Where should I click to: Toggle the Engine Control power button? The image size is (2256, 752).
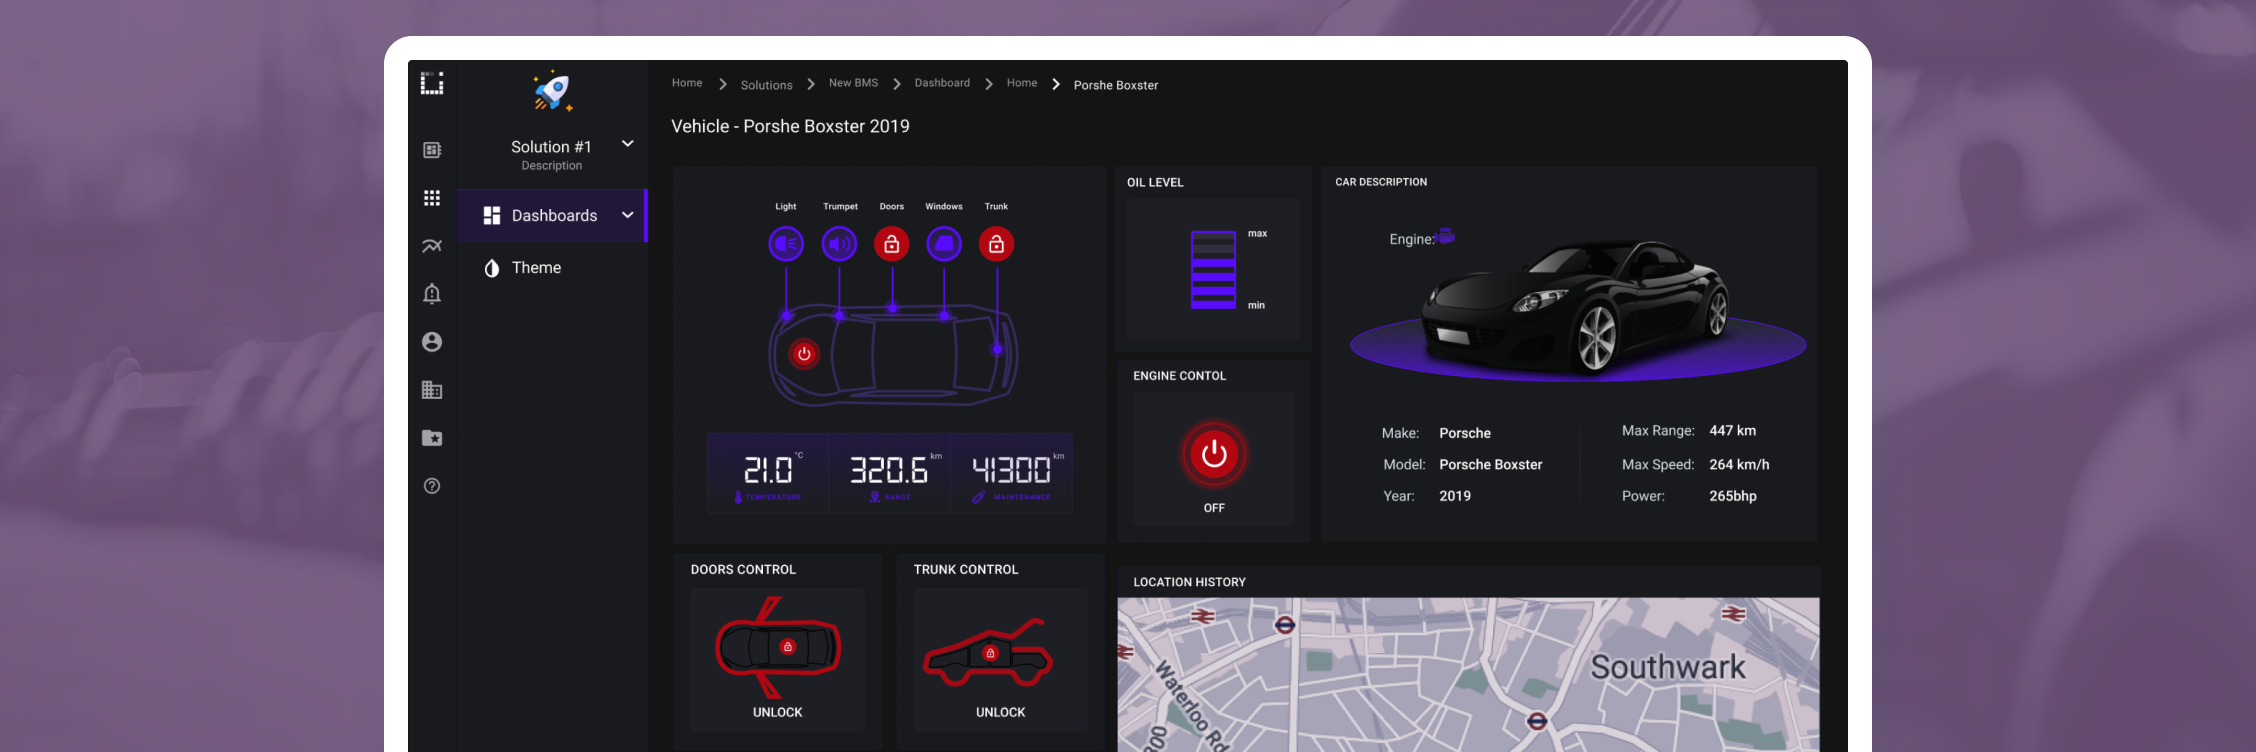(1214, 455)
